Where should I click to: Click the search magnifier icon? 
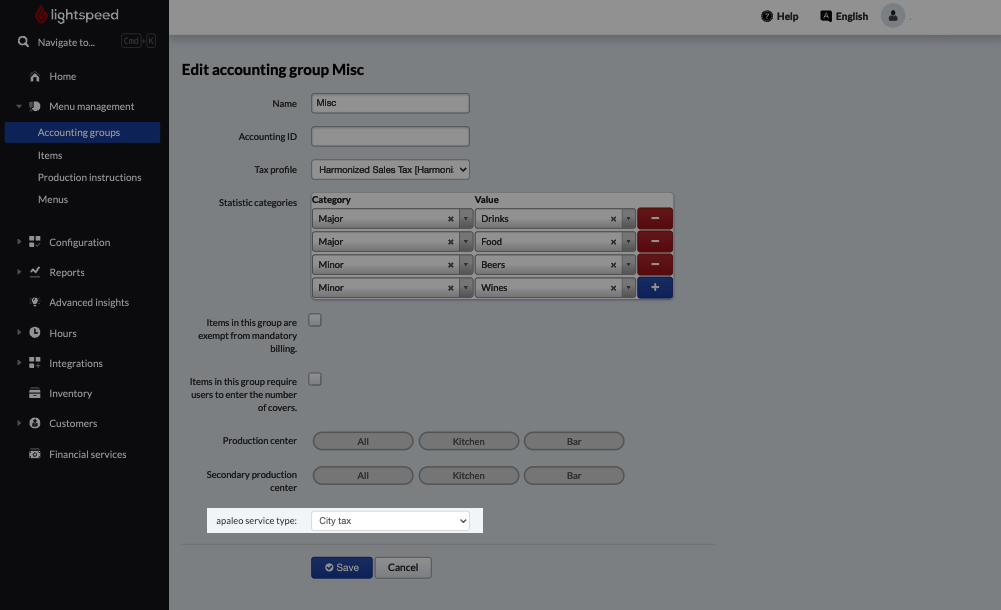pyautogui.click(x=24, y=41)
